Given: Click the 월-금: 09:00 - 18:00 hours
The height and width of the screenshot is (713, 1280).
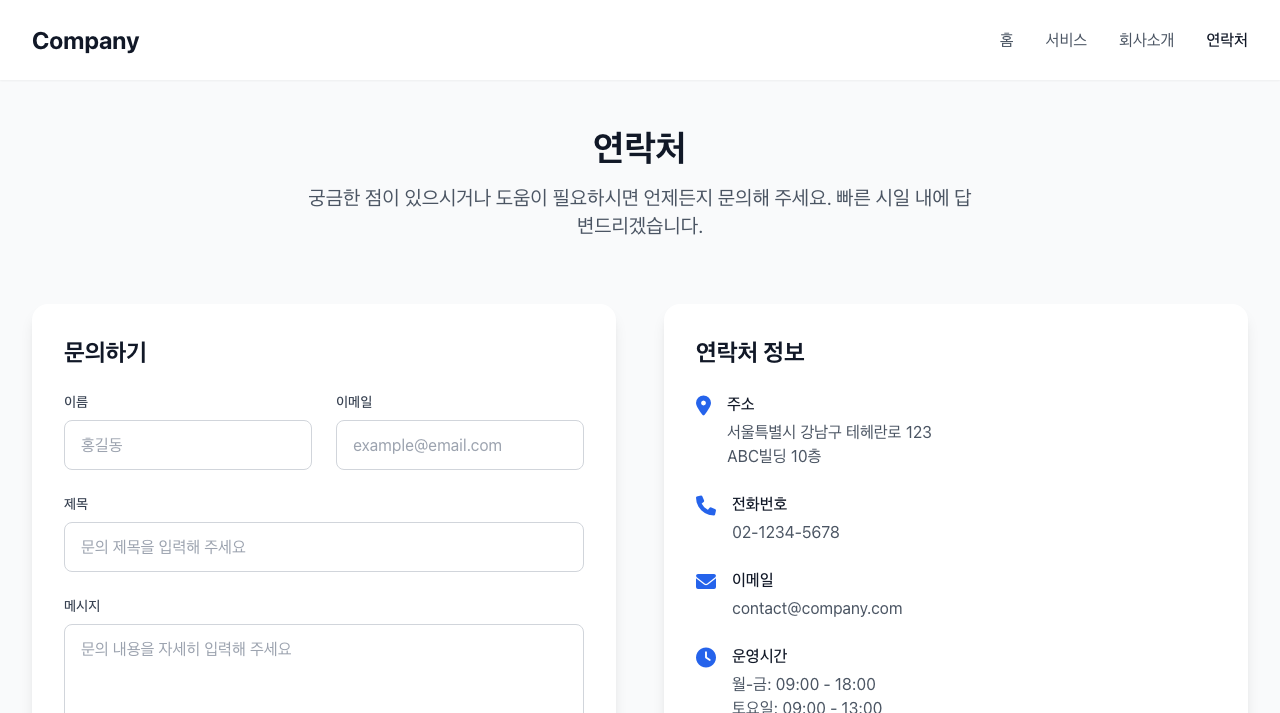Looking at the screenshot, I should click(x=804, y=684).
